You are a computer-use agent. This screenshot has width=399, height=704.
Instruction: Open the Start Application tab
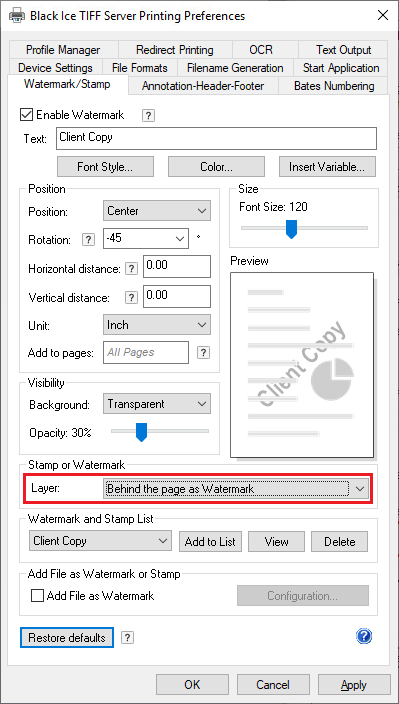341,68
